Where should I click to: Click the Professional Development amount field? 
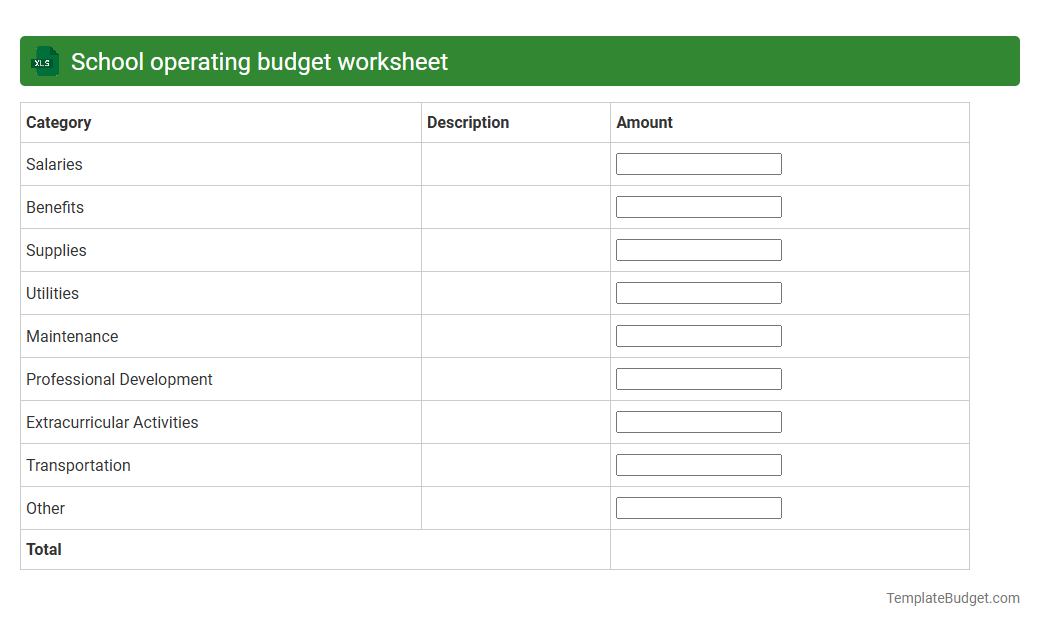click(x=698, y=378)
